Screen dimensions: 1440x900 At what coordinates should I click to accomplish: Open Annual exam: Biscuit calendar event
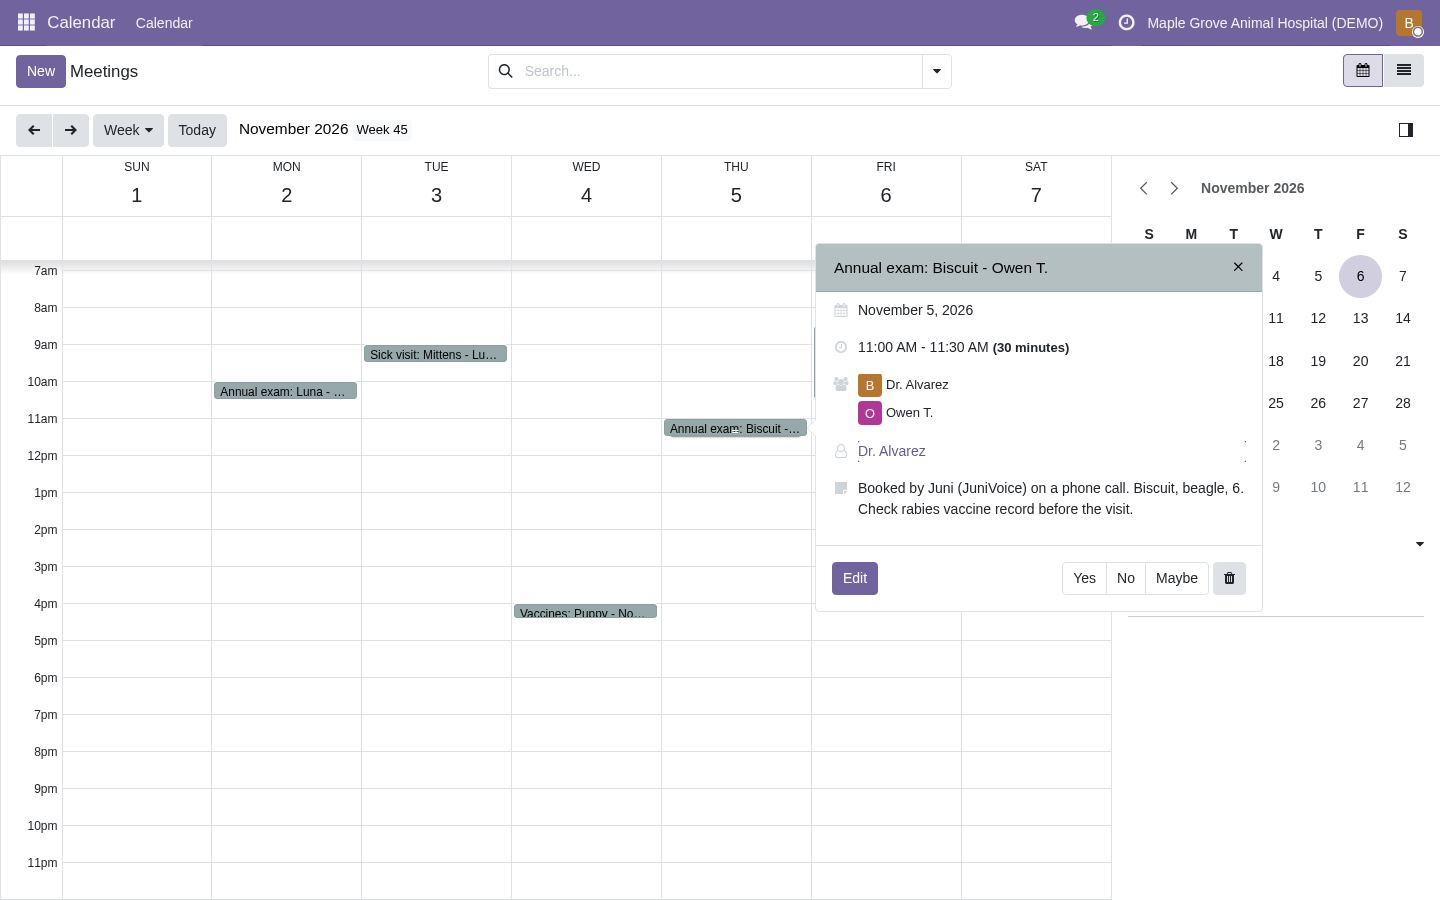pos(735,428)
